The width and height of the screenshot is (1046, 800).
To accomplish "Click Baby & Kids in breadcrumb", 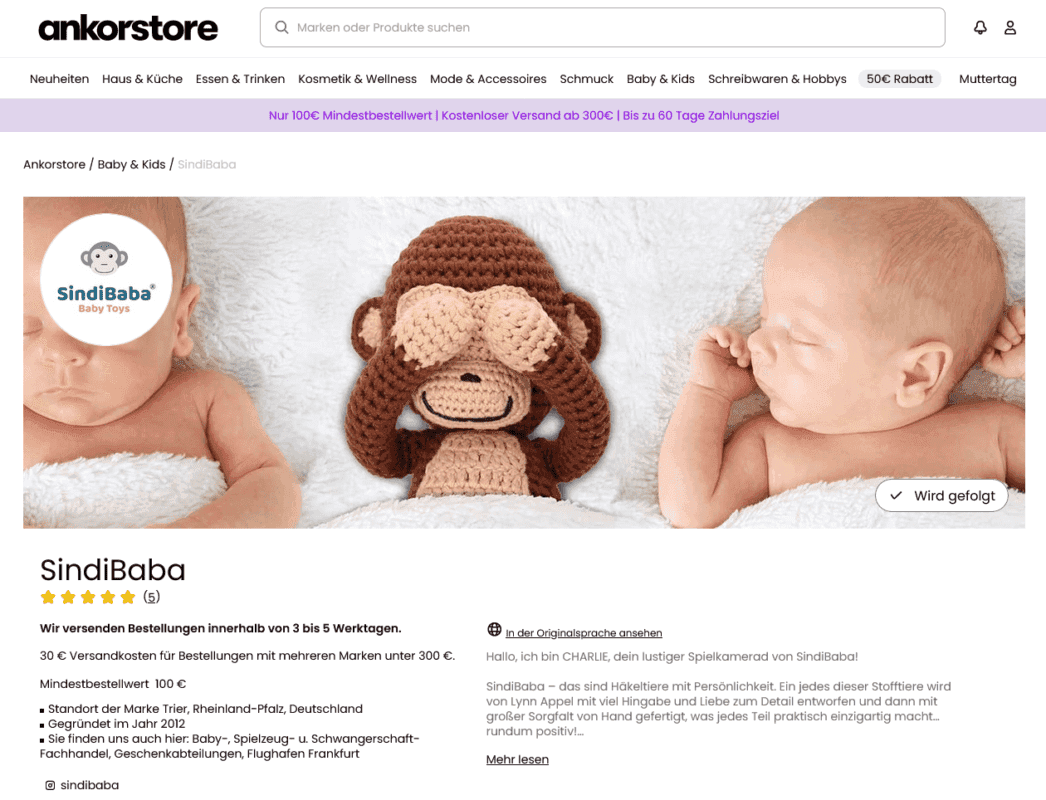I will pos(131,164).
